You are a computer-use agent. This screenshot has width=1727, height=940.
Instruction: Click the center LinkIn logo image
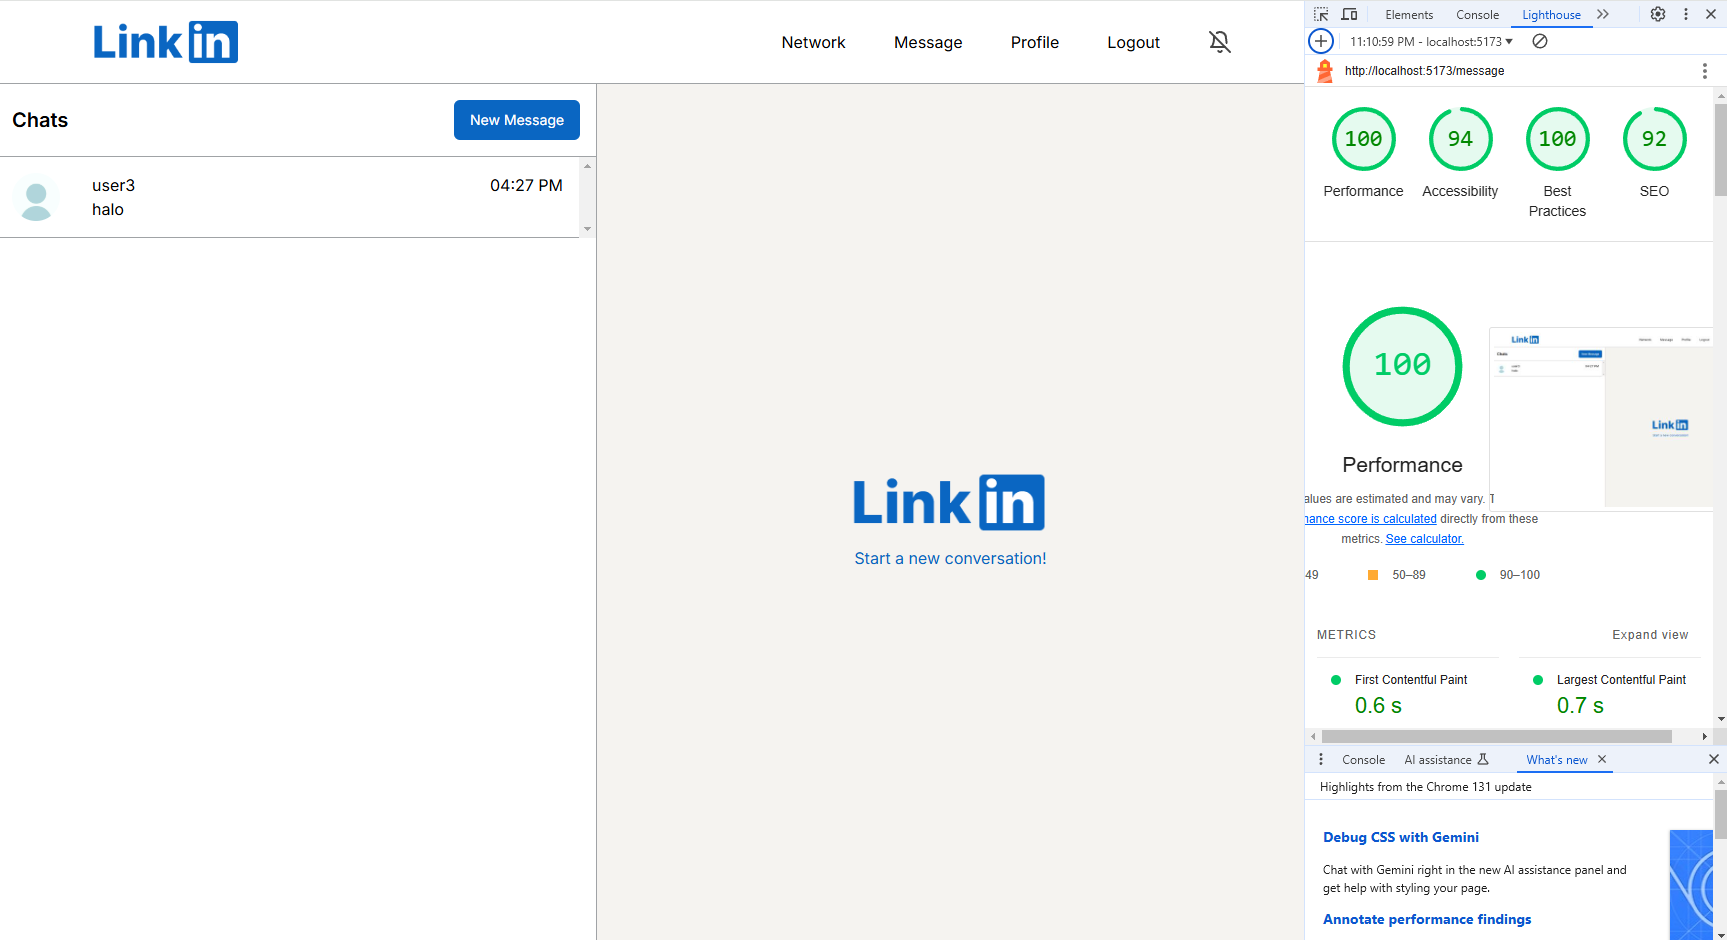coord(948,502)
